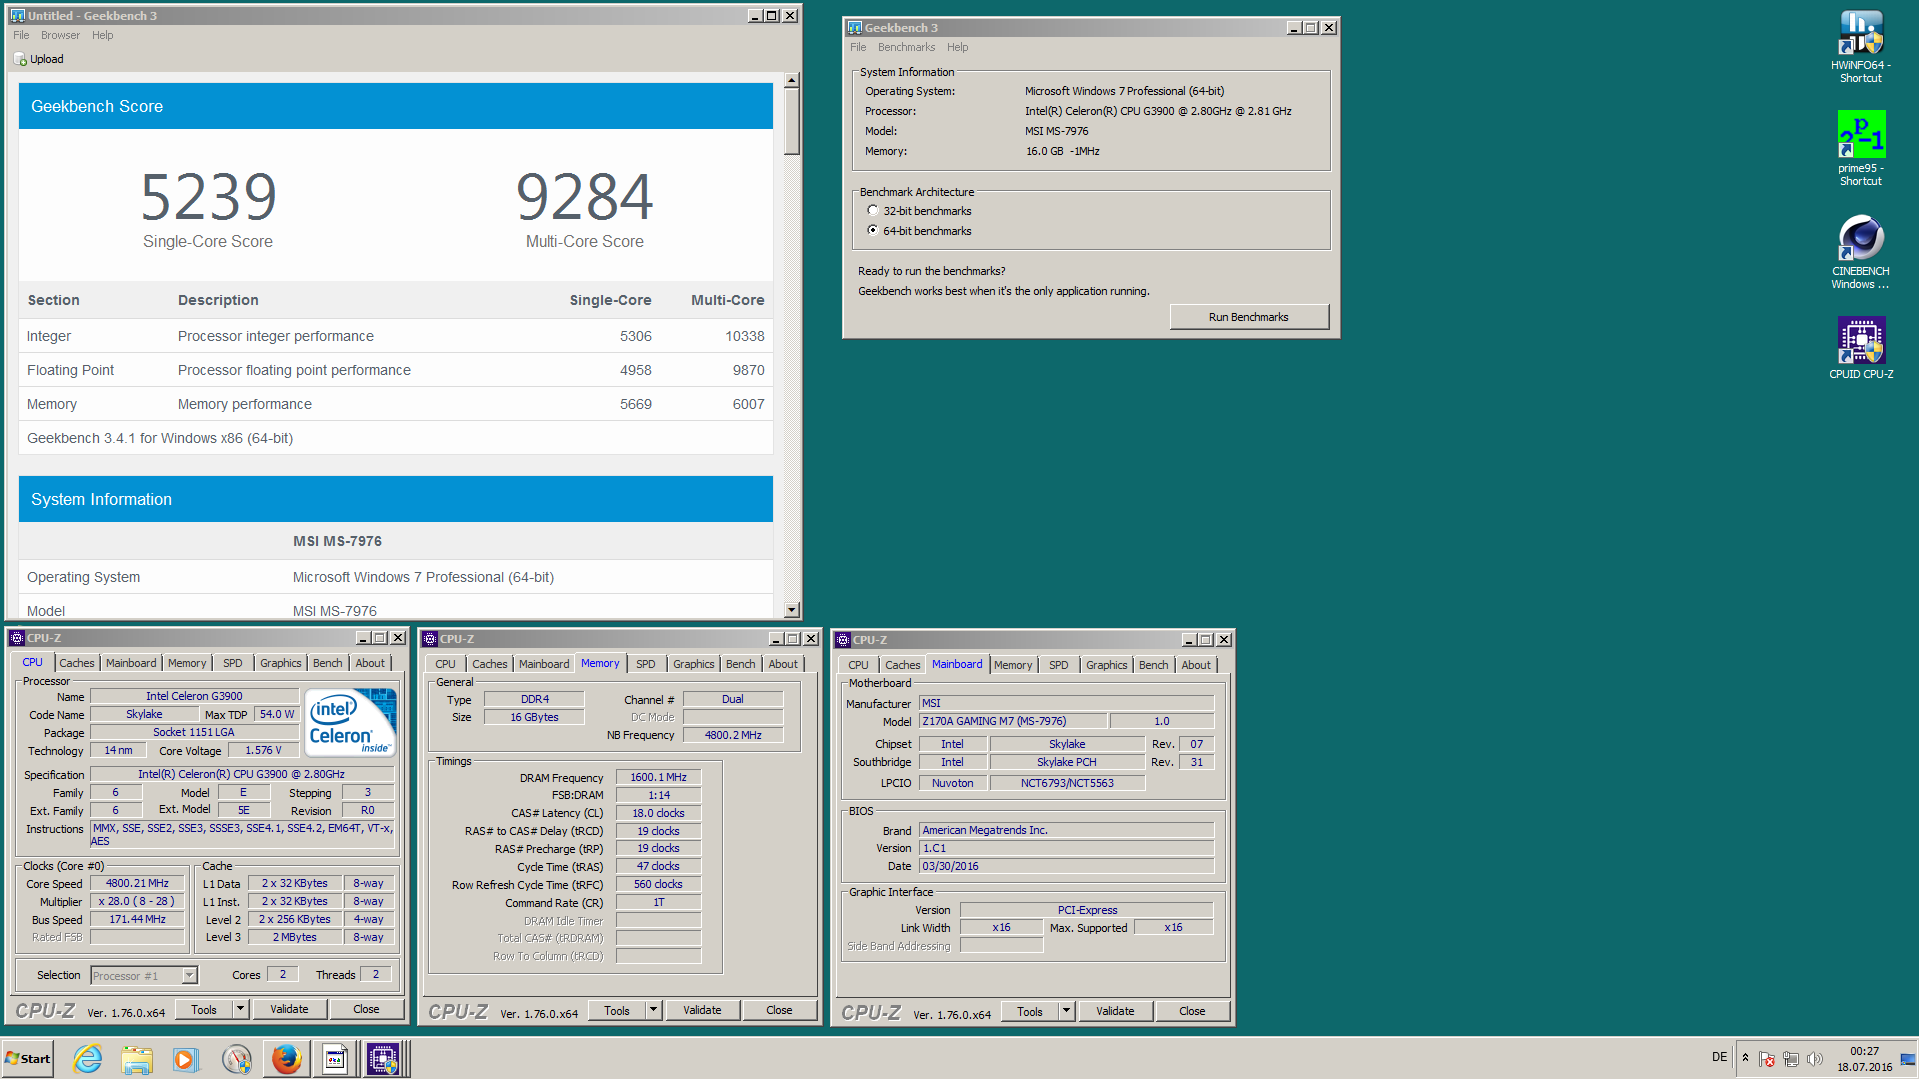Open File menu in Geekbench 3 launcher
This screenshot has height=1079, width=1919.
tap(858, 47)
